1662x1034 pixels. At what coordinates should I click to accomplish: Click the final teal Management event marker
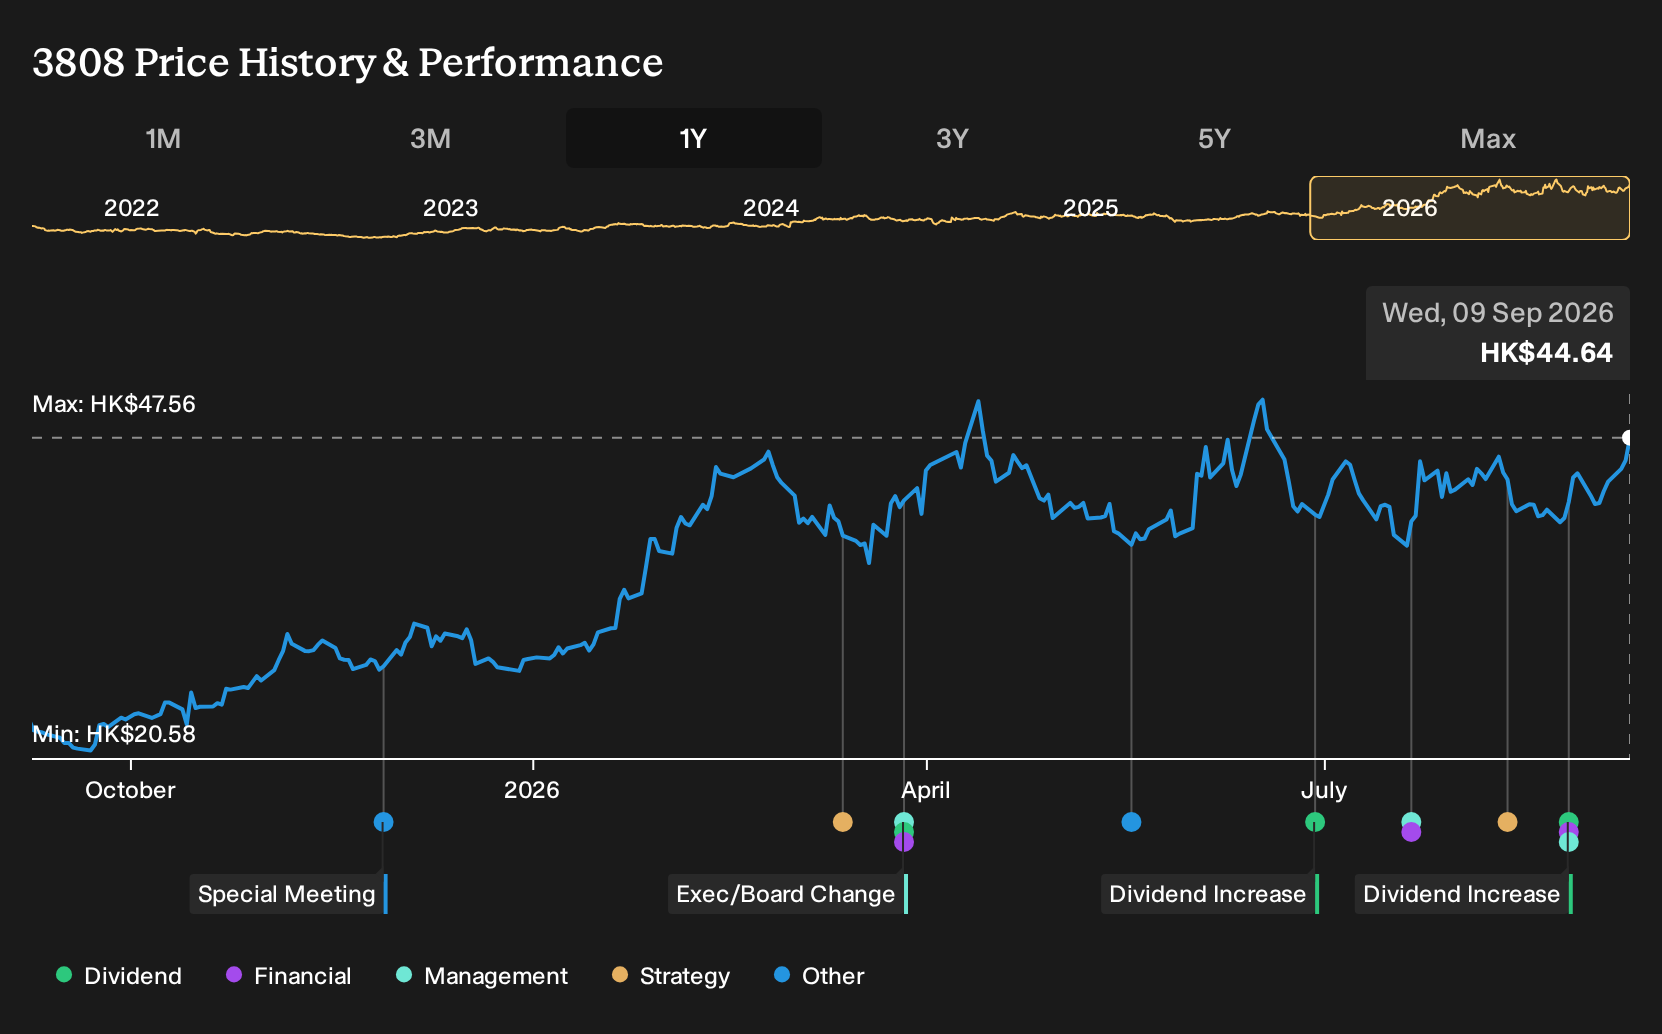1569,843
